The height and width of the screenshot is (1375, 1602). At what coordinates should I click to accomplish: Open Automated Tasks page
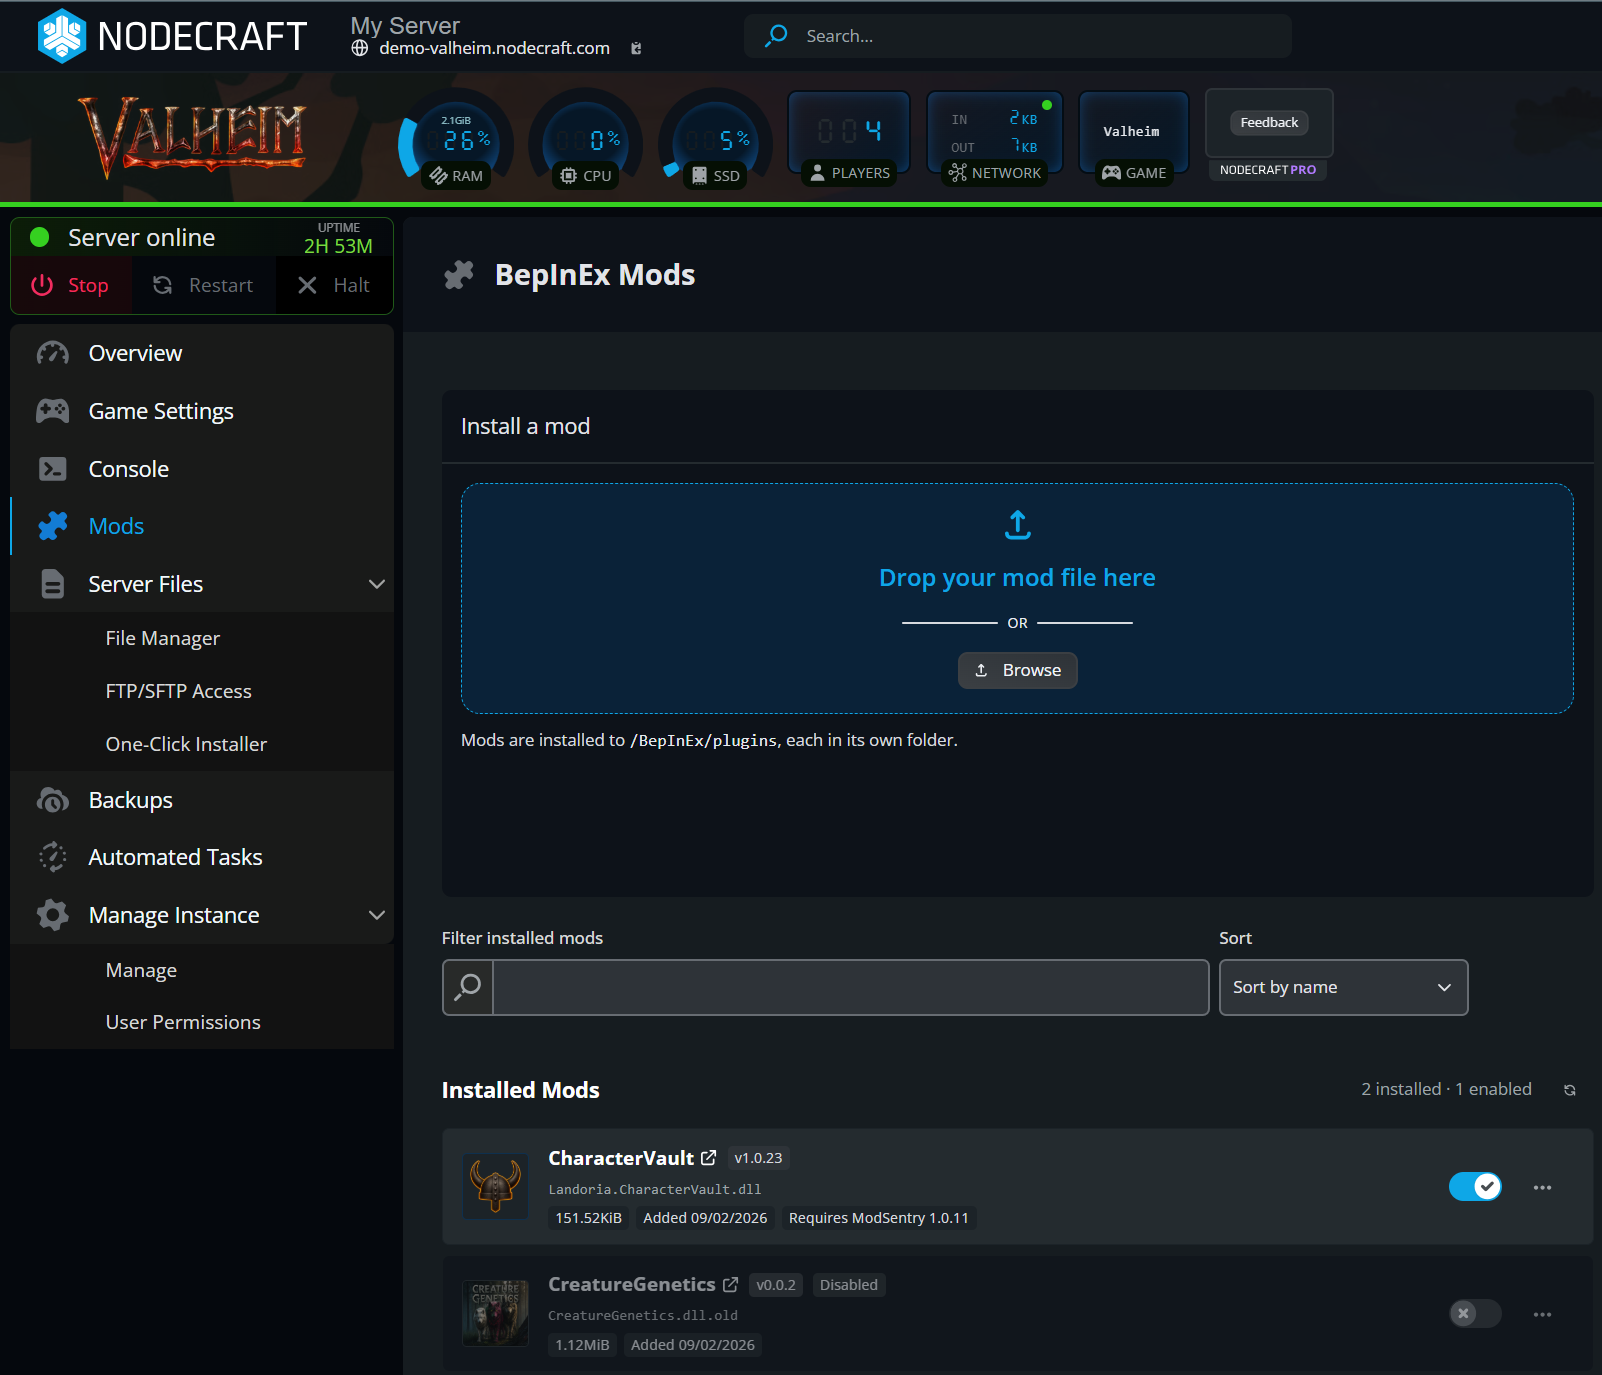(x=202, y=857)
